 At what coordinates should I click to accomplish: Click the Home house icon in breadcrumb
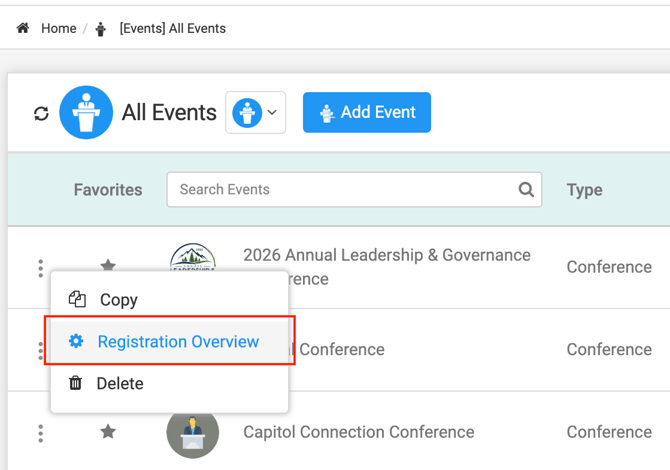click(23, 28)
